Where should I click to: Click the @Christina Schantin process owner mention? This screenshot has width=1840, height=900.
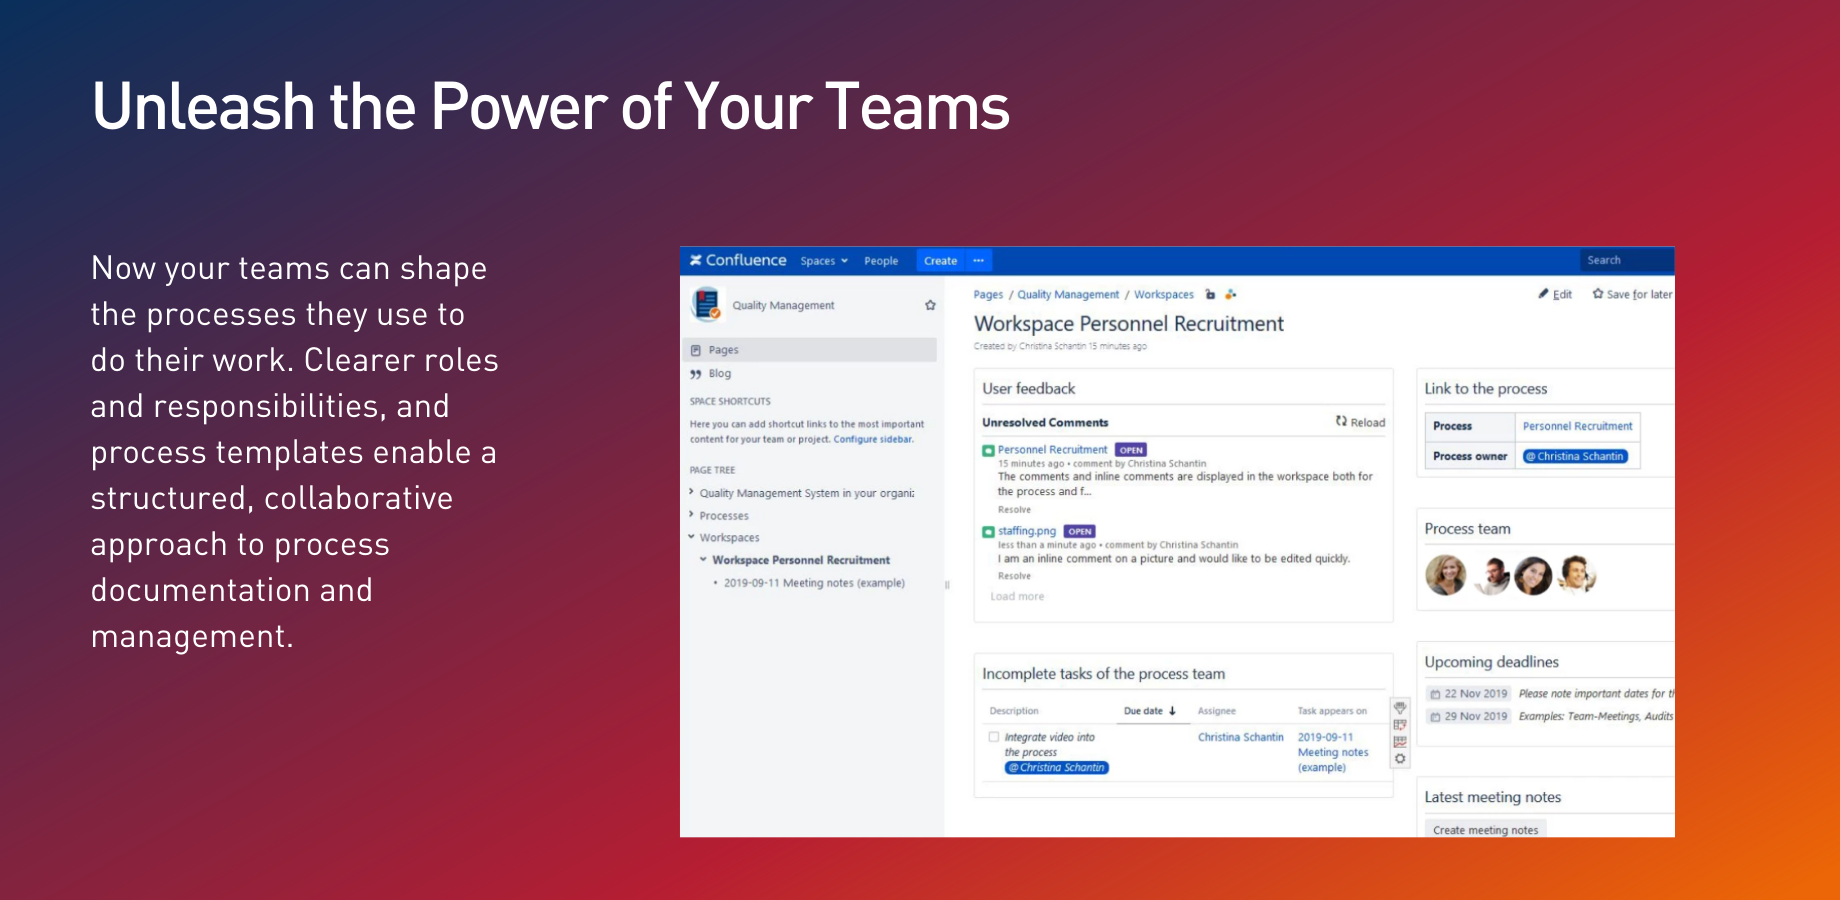pyautogui.click(x=1575, y=456)
